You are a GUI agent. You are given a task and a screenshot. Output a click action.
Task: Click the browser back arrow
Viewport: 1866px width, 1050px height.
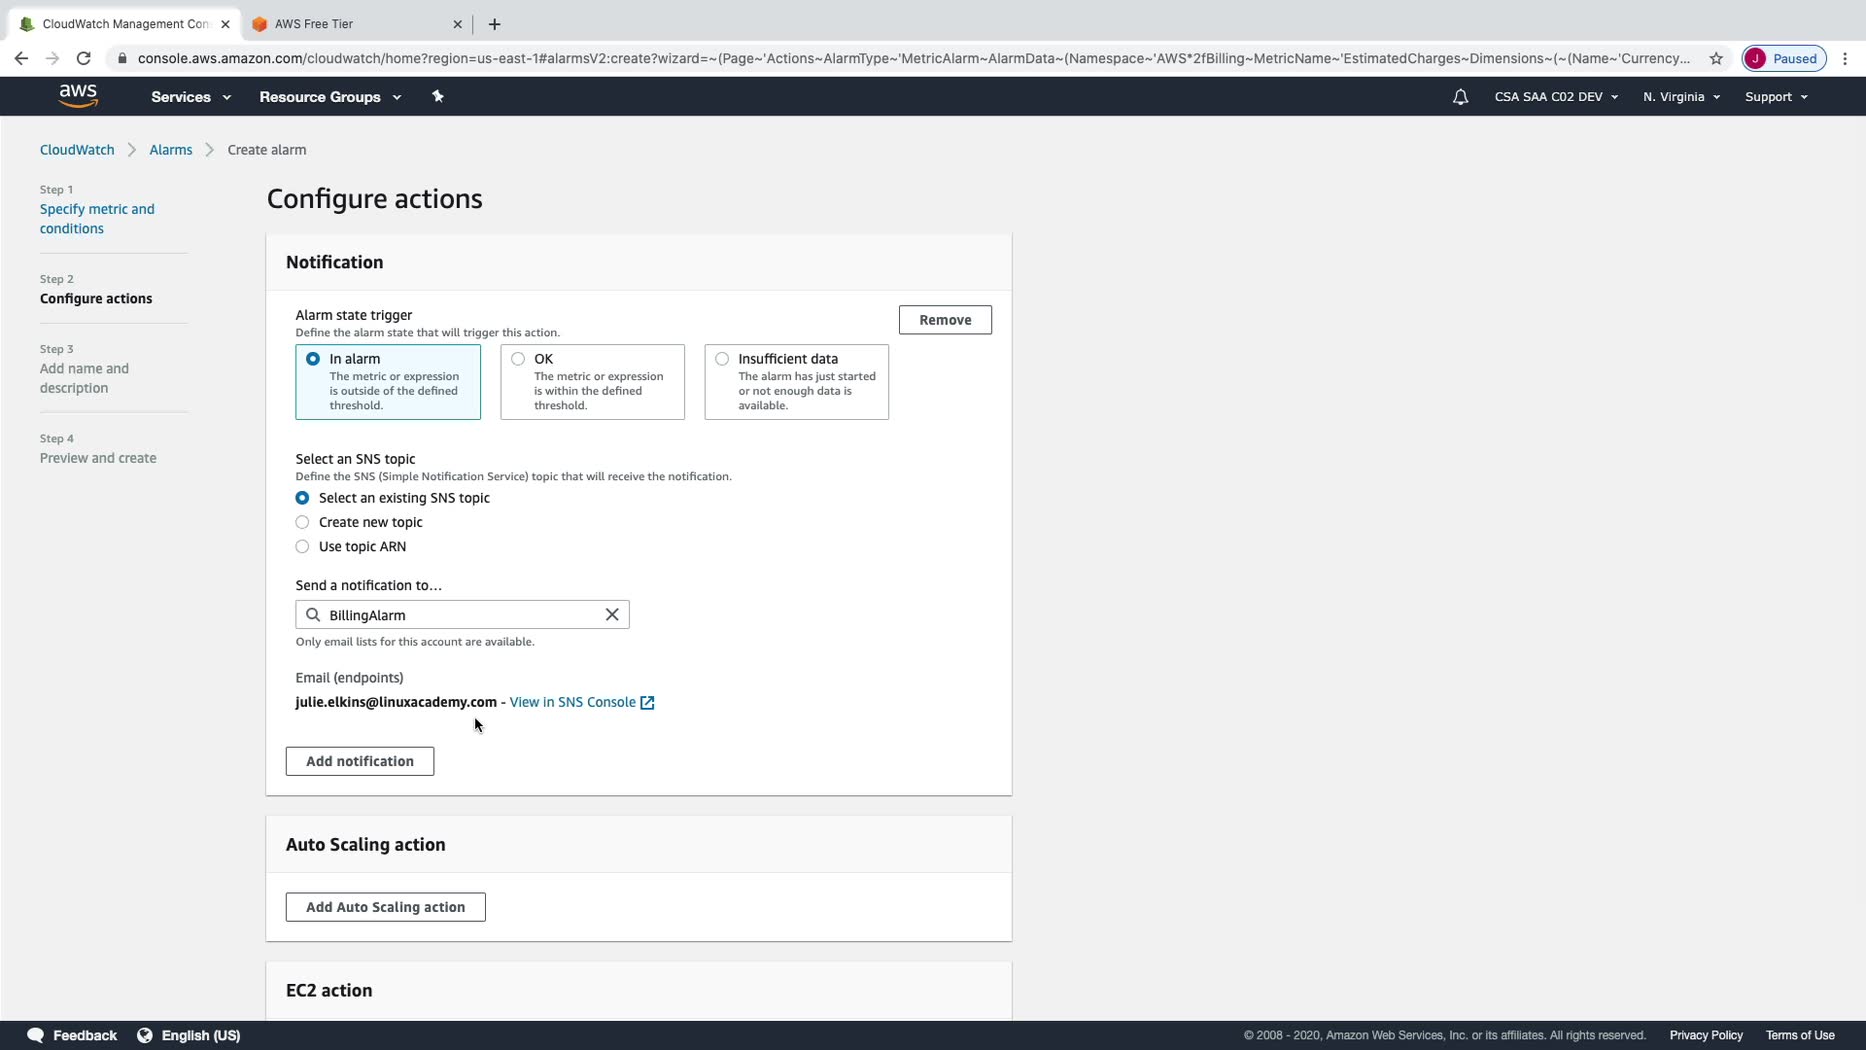pyautogui.click(x=21, y=58)
